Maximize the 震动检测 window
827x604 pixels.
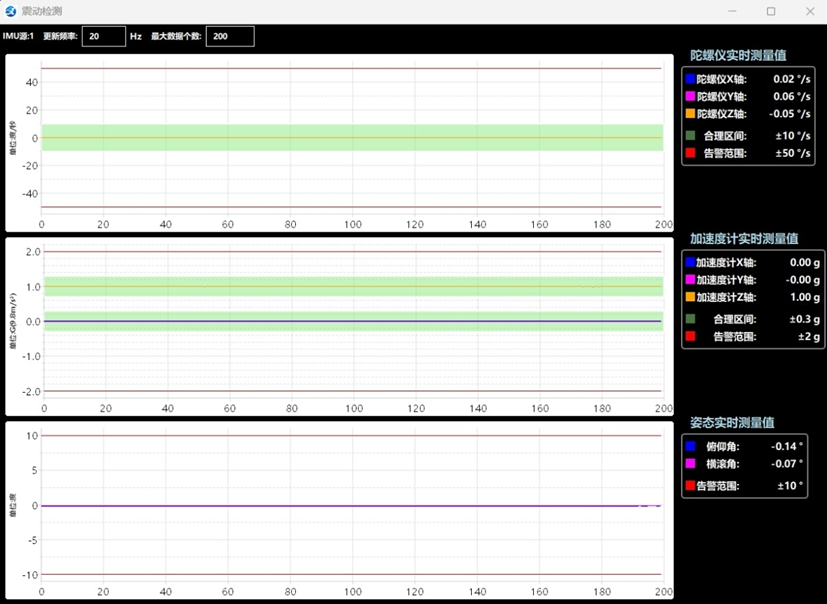coord(771,11)
